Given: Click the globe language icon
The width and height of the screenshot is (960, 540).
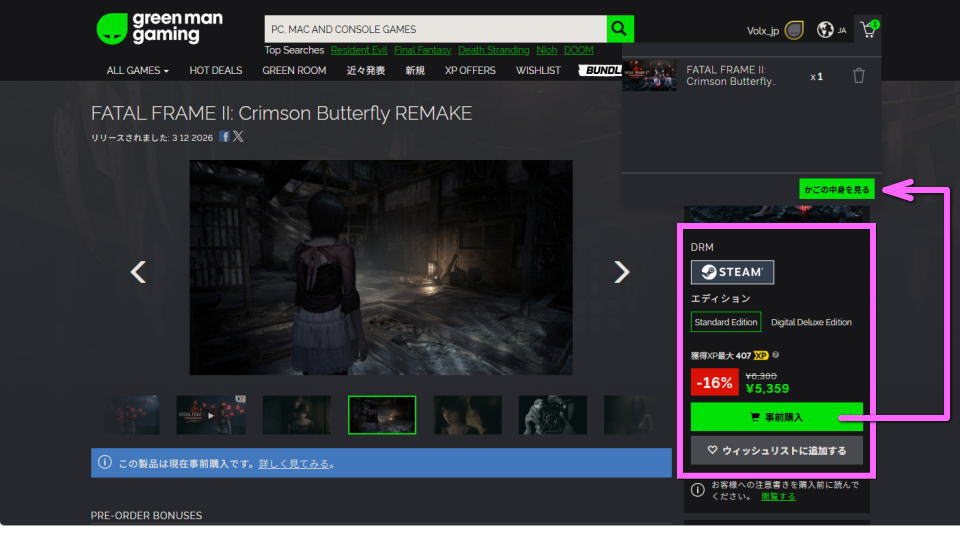Looking at the screenshot, I should coord(825,30).
